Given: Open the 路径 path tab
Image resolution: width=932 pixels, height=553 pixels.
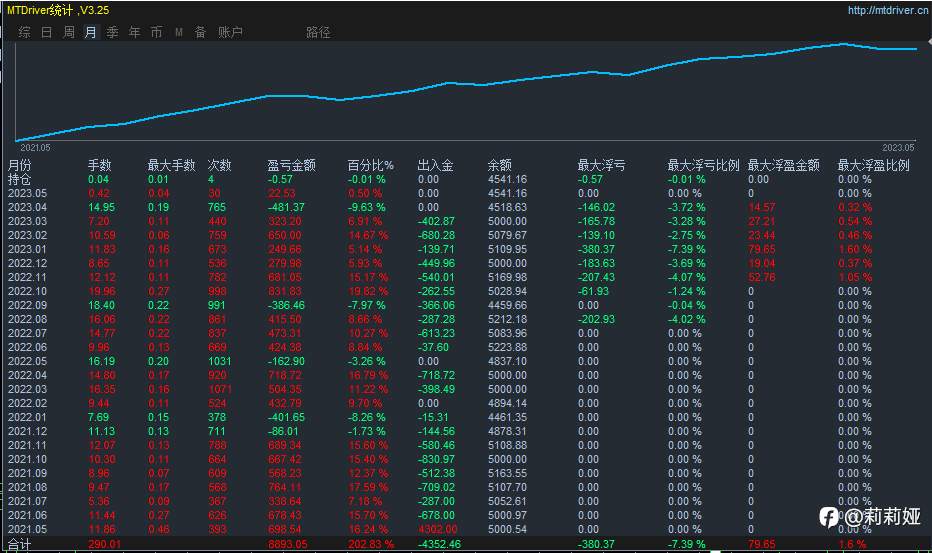Looking at the screenshot, I should coord(318,32).
